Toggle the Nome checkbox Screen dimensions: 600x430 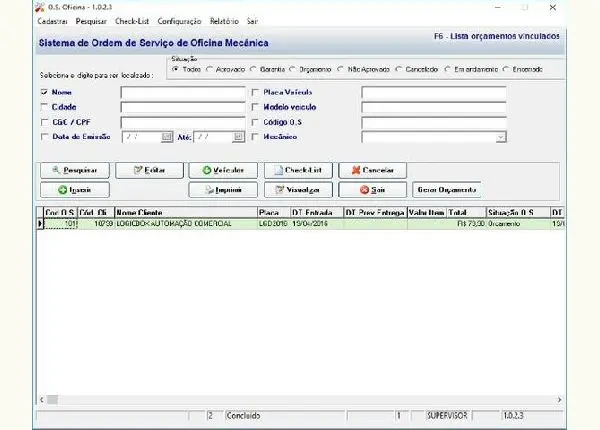pyautogui.click(x=44, y=92)
